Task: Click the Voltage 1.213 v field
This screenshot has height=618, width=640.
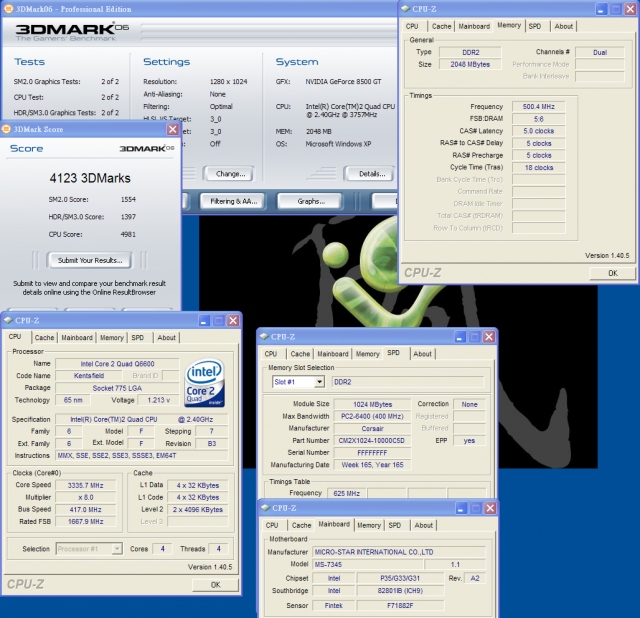Action: pos(158,400)
